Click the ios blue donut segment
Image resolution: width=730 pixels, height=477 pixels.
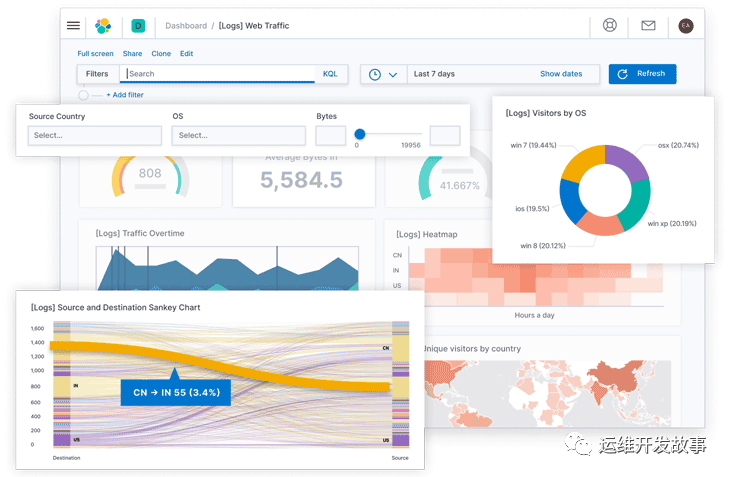pos(571,201)
